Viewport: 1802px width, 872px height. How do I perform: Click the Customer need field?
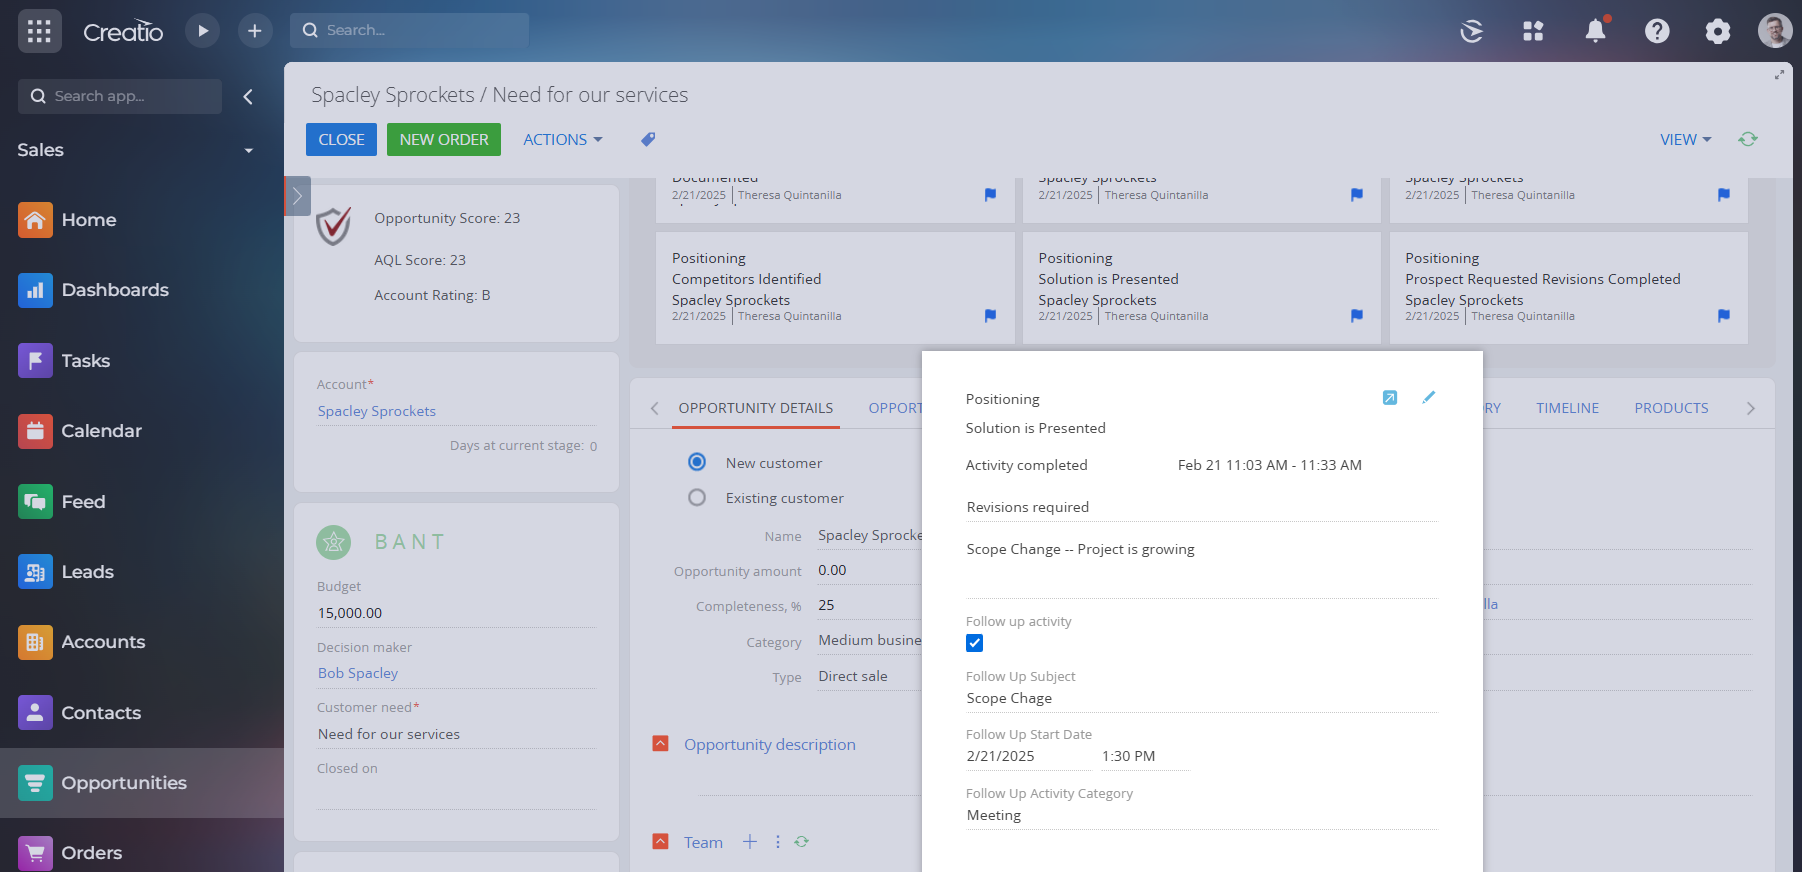coord(456,734)
